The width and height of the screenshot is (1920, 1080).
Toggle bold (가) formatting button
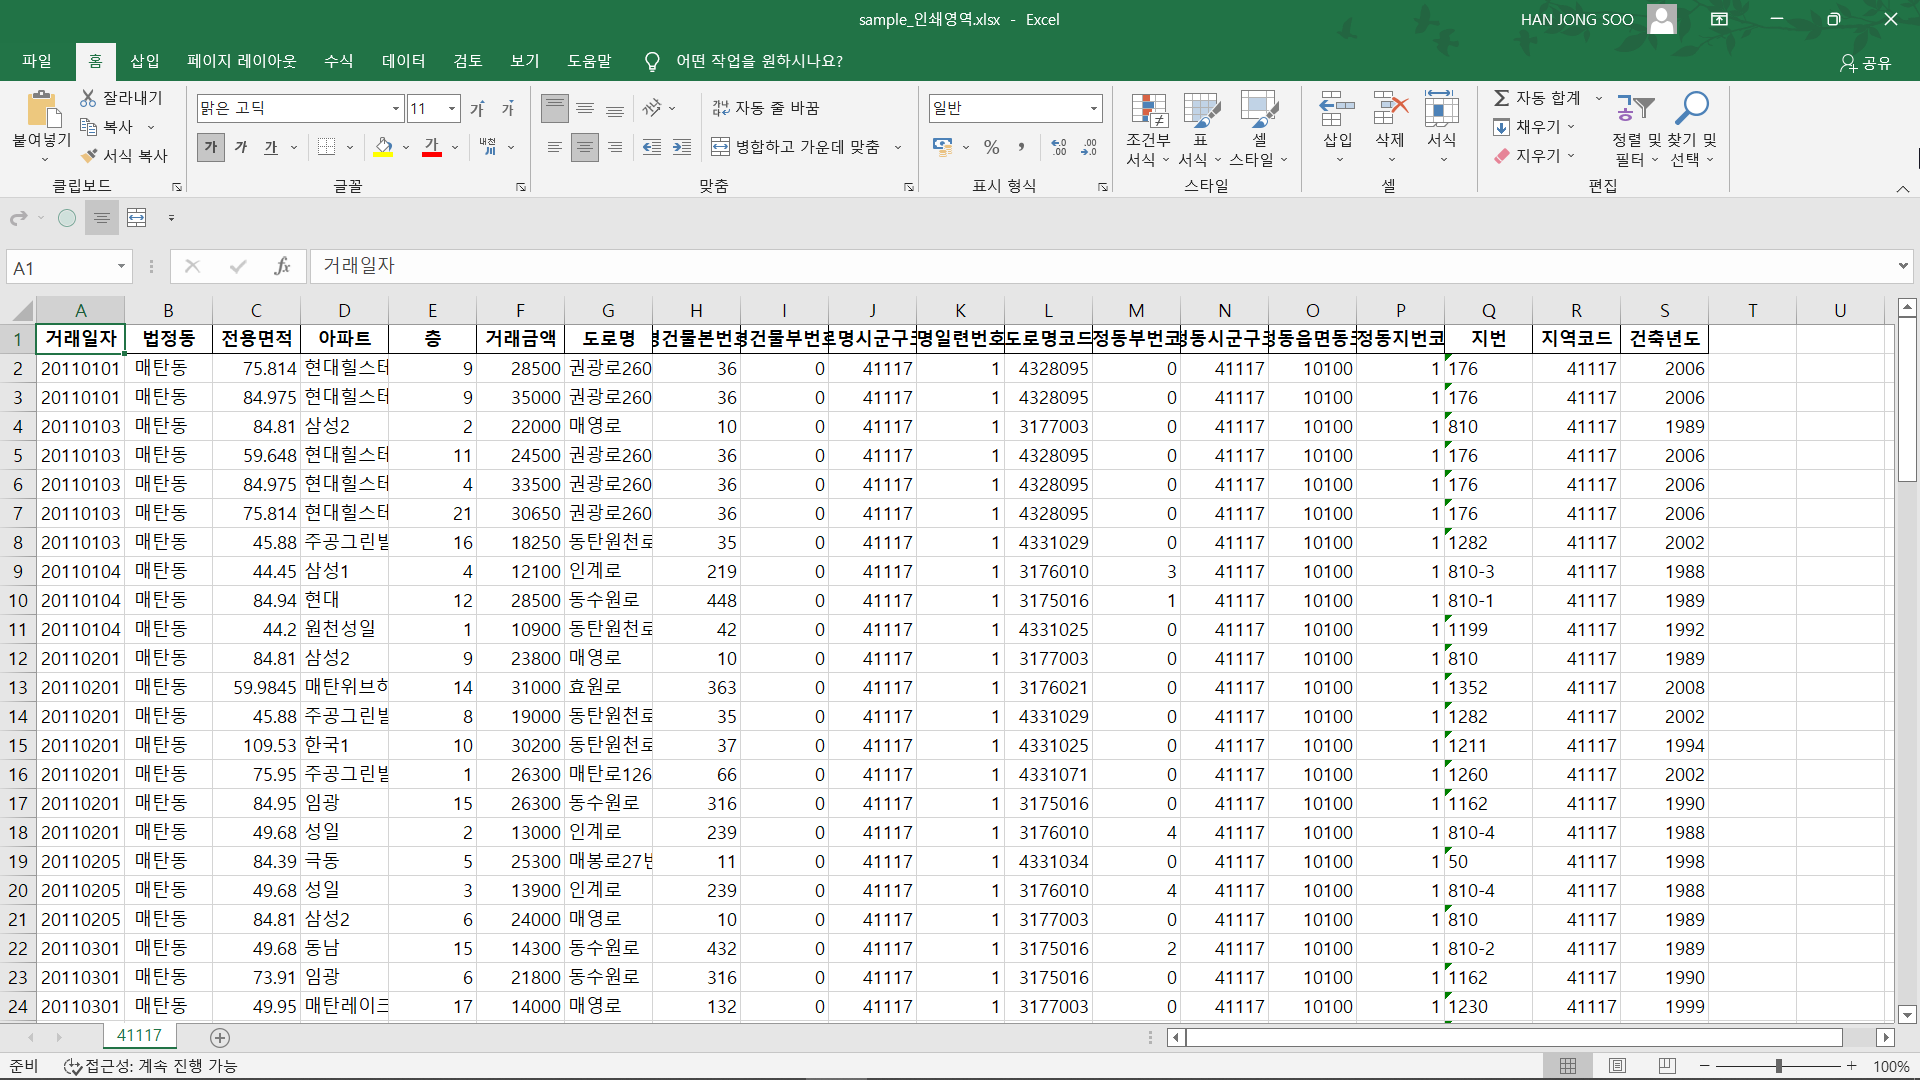click(x=211, y=147)
